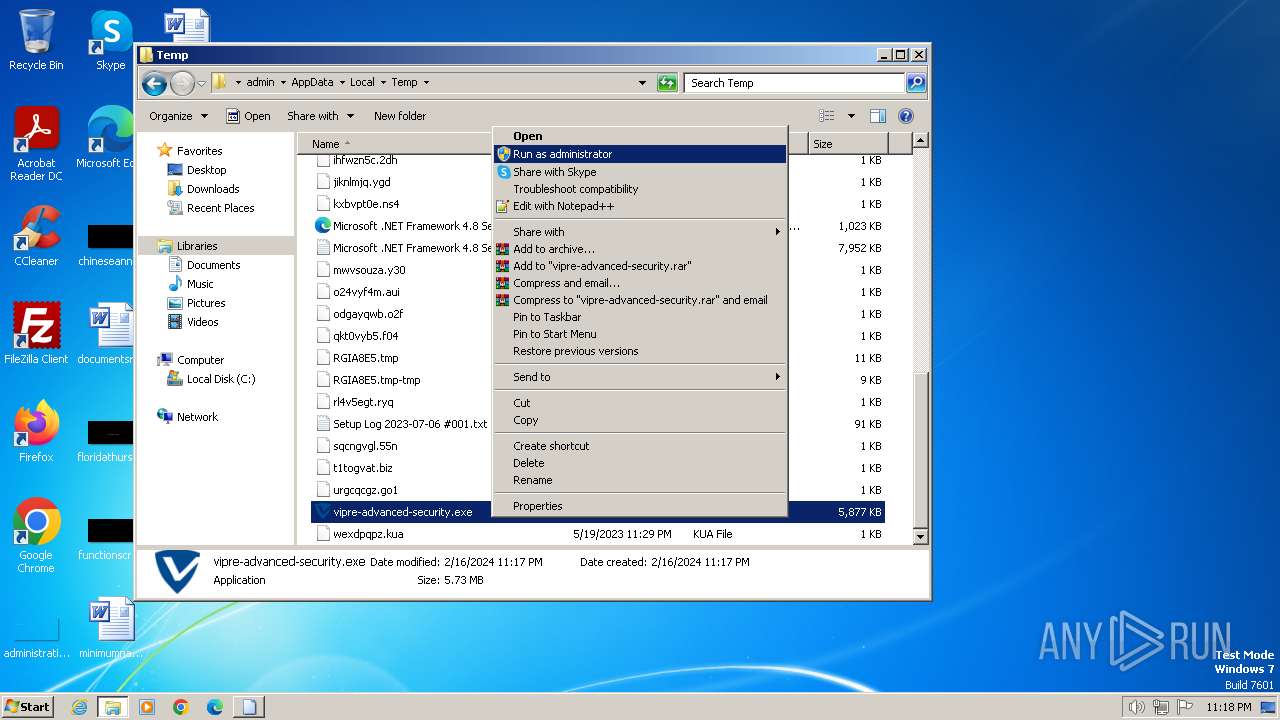Select Cut in the context menu
The image size is (1280, 720).
pos(640,403)
